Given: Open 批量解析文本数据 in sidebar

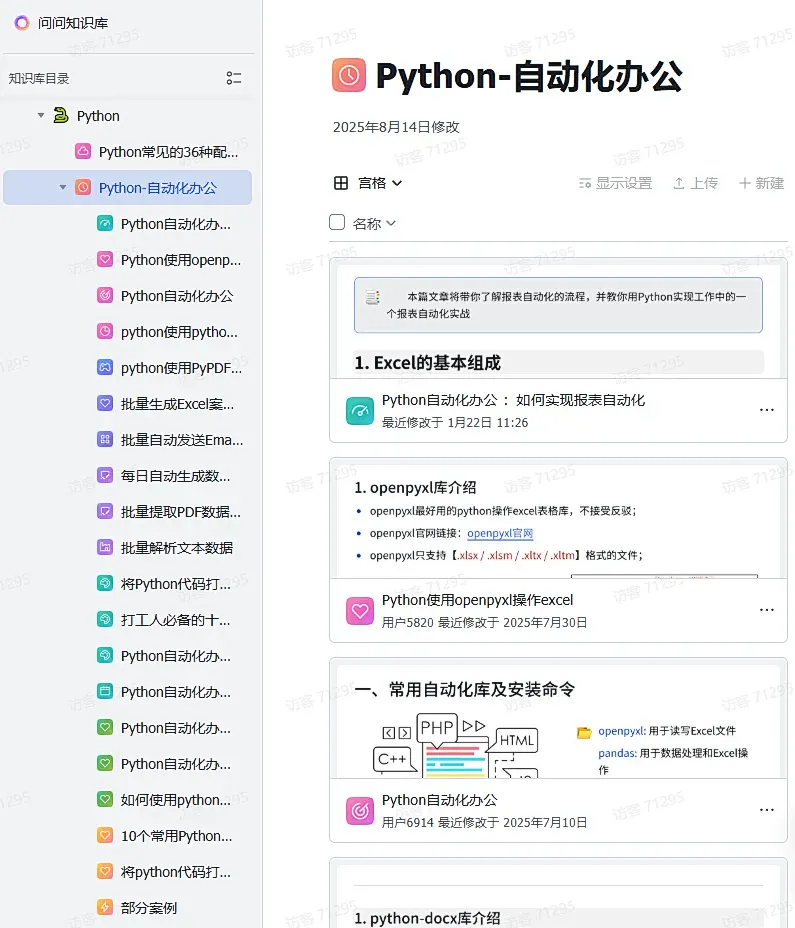Looking at the screenshot, I should 176,548.
